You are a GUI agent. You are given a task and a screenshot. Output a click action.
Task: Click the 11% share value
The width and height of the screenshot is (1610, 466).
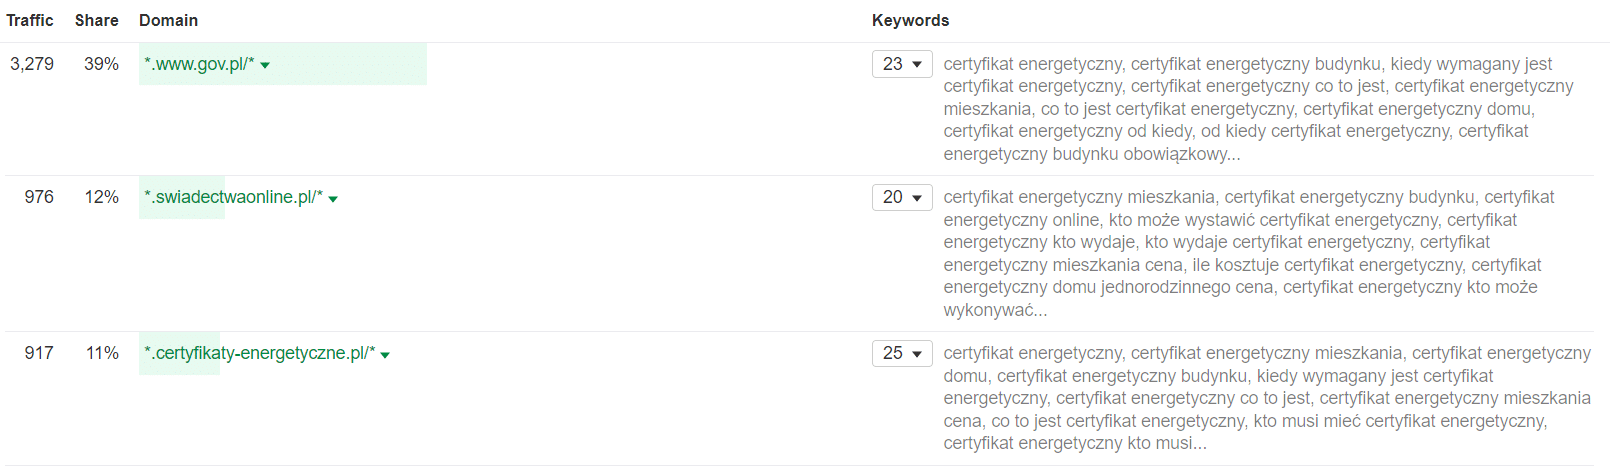102,353
